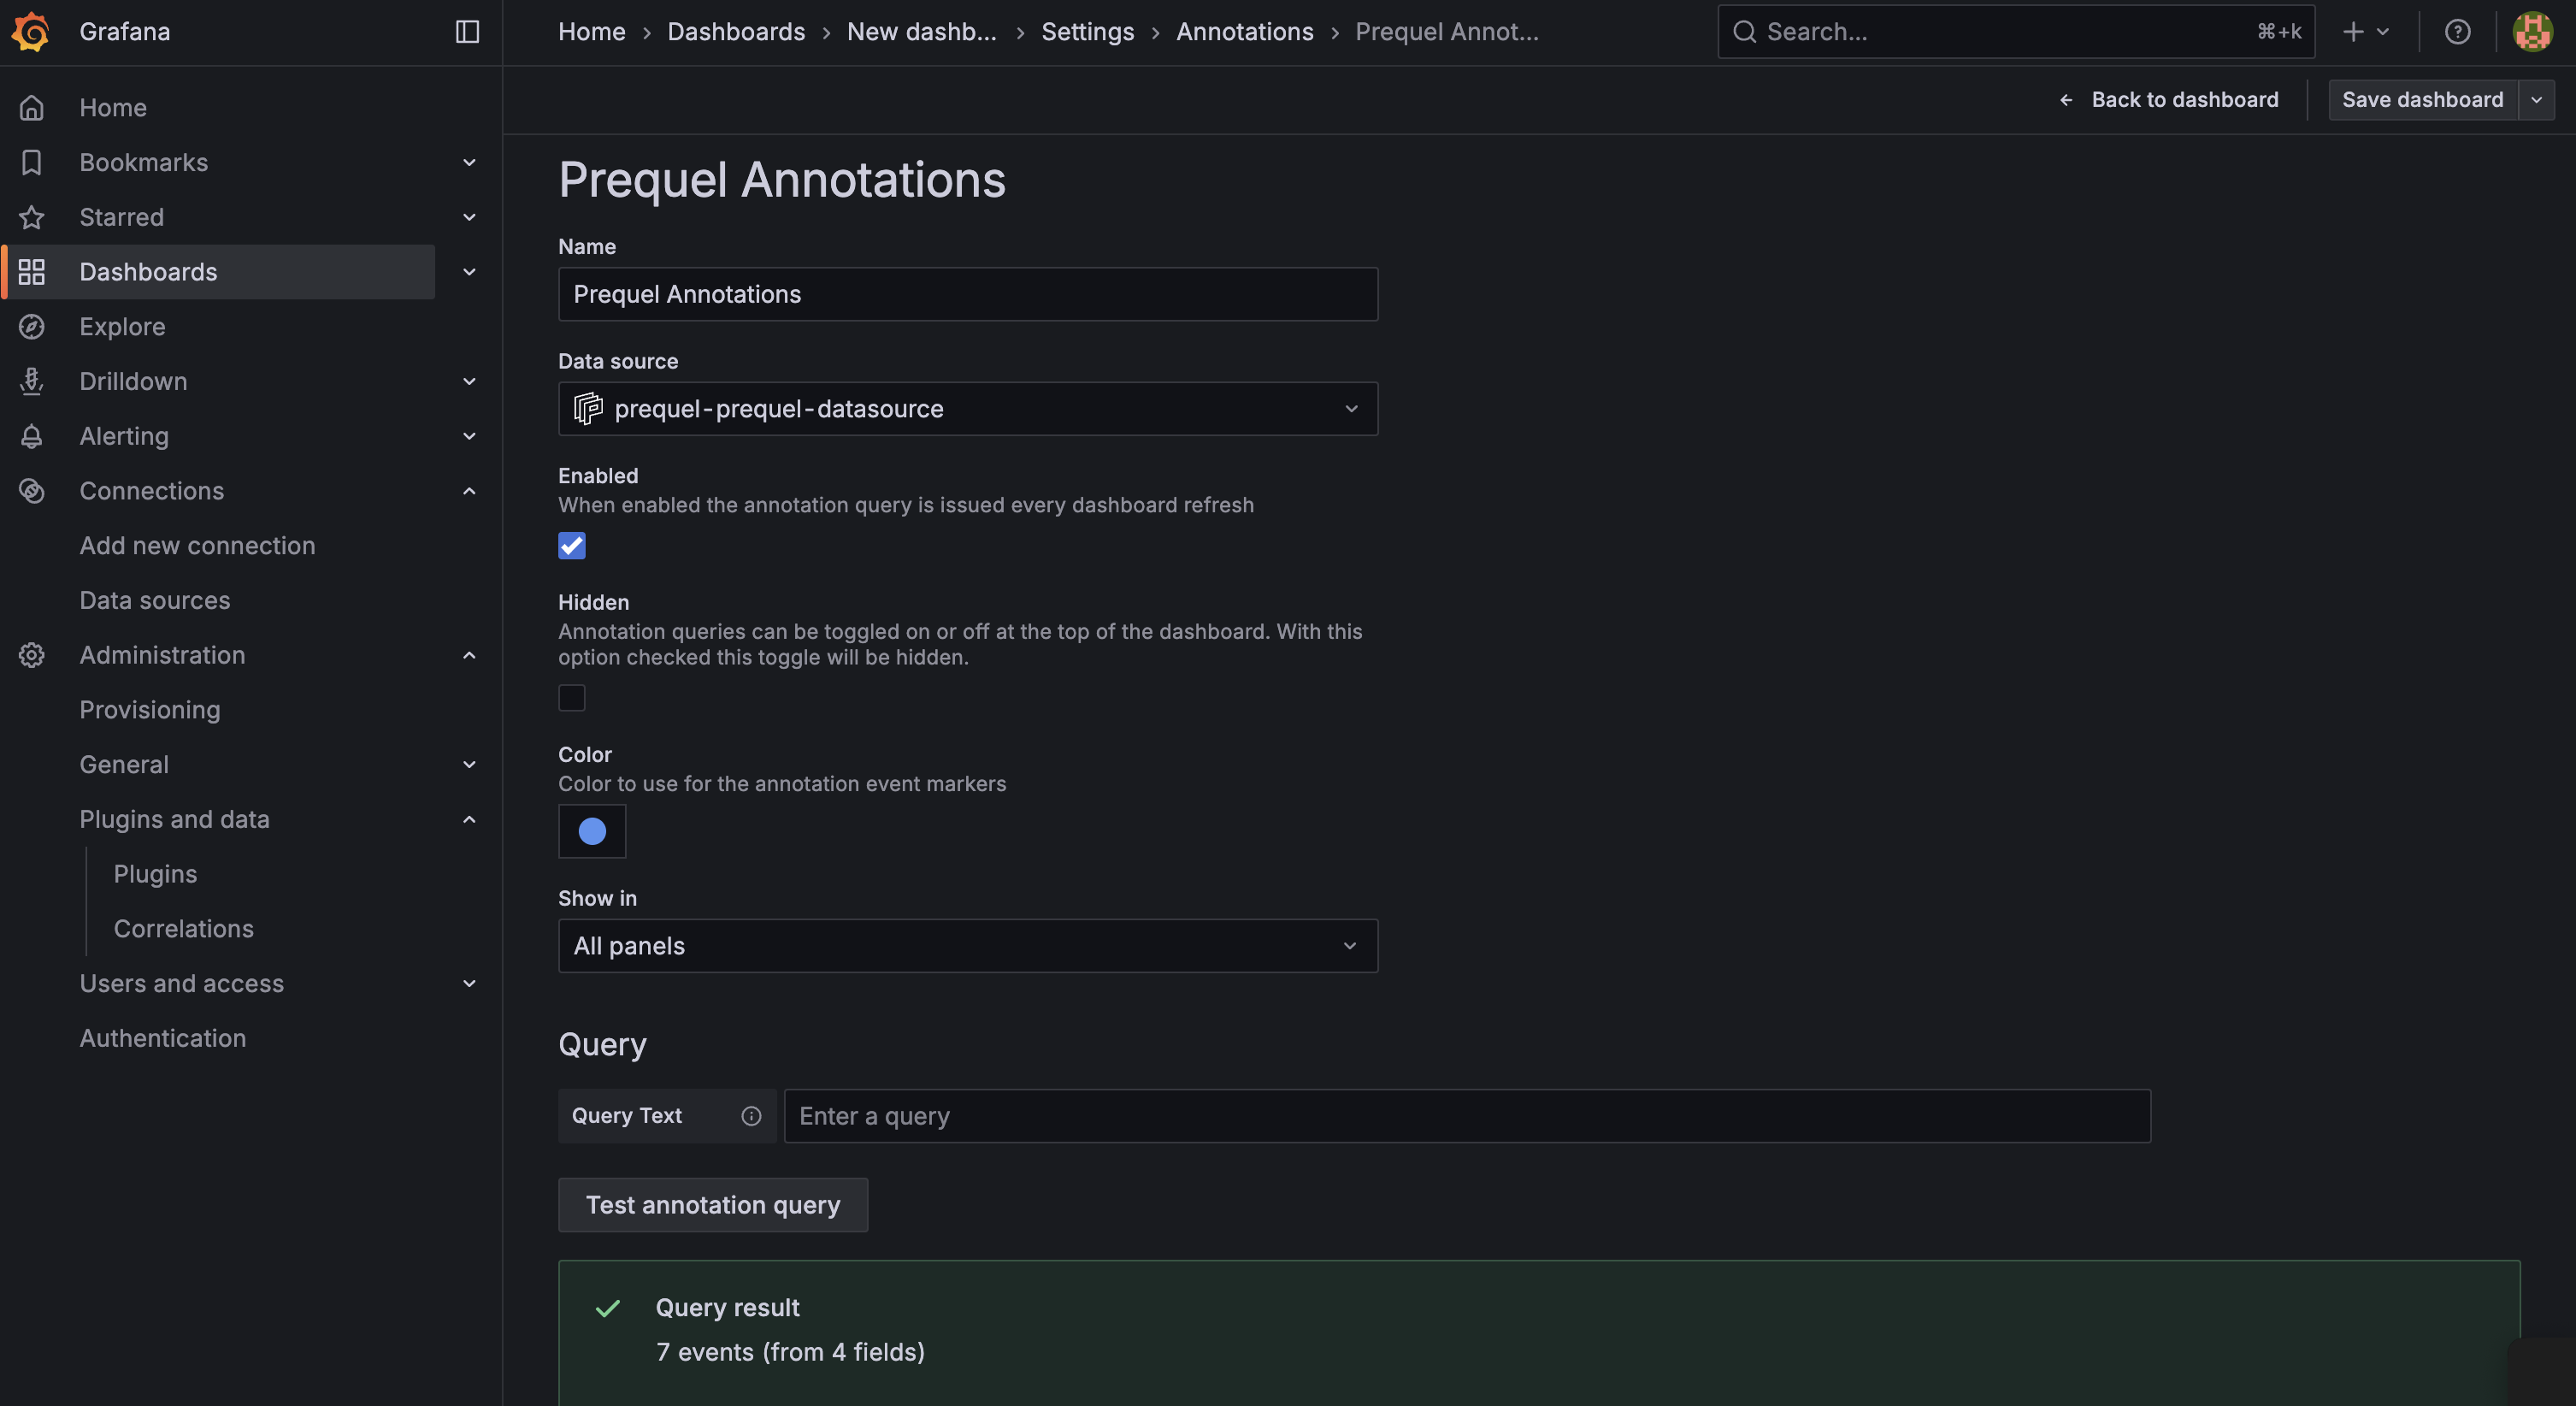Click the Search input box
The image size is (2576, 1406).
(x=2015, y=32)
